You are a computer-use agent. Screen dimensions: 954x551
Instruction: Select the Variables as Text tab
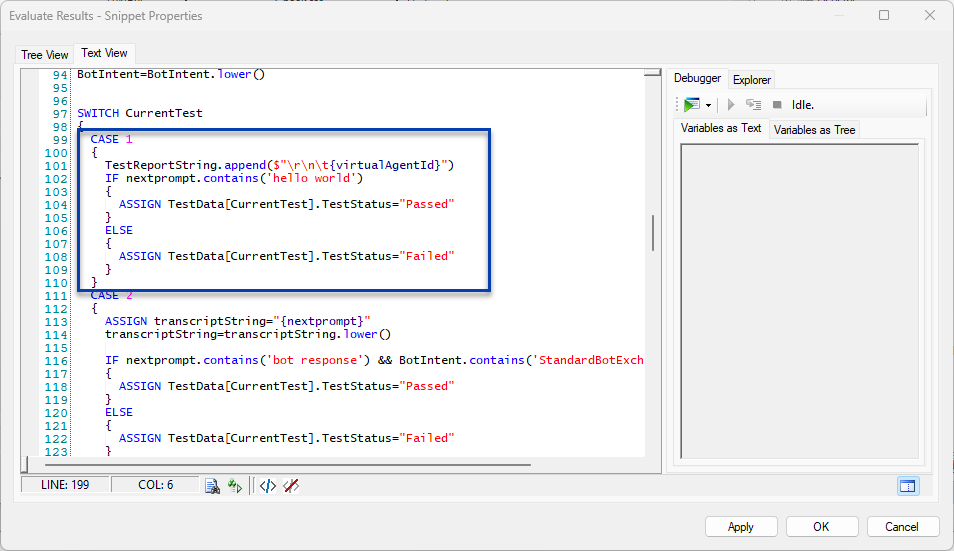[721, 129]
